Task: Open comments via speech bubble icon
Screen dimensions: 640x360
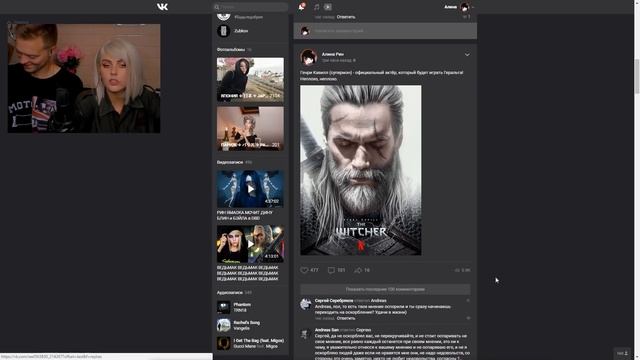Action: click(331, 270)
